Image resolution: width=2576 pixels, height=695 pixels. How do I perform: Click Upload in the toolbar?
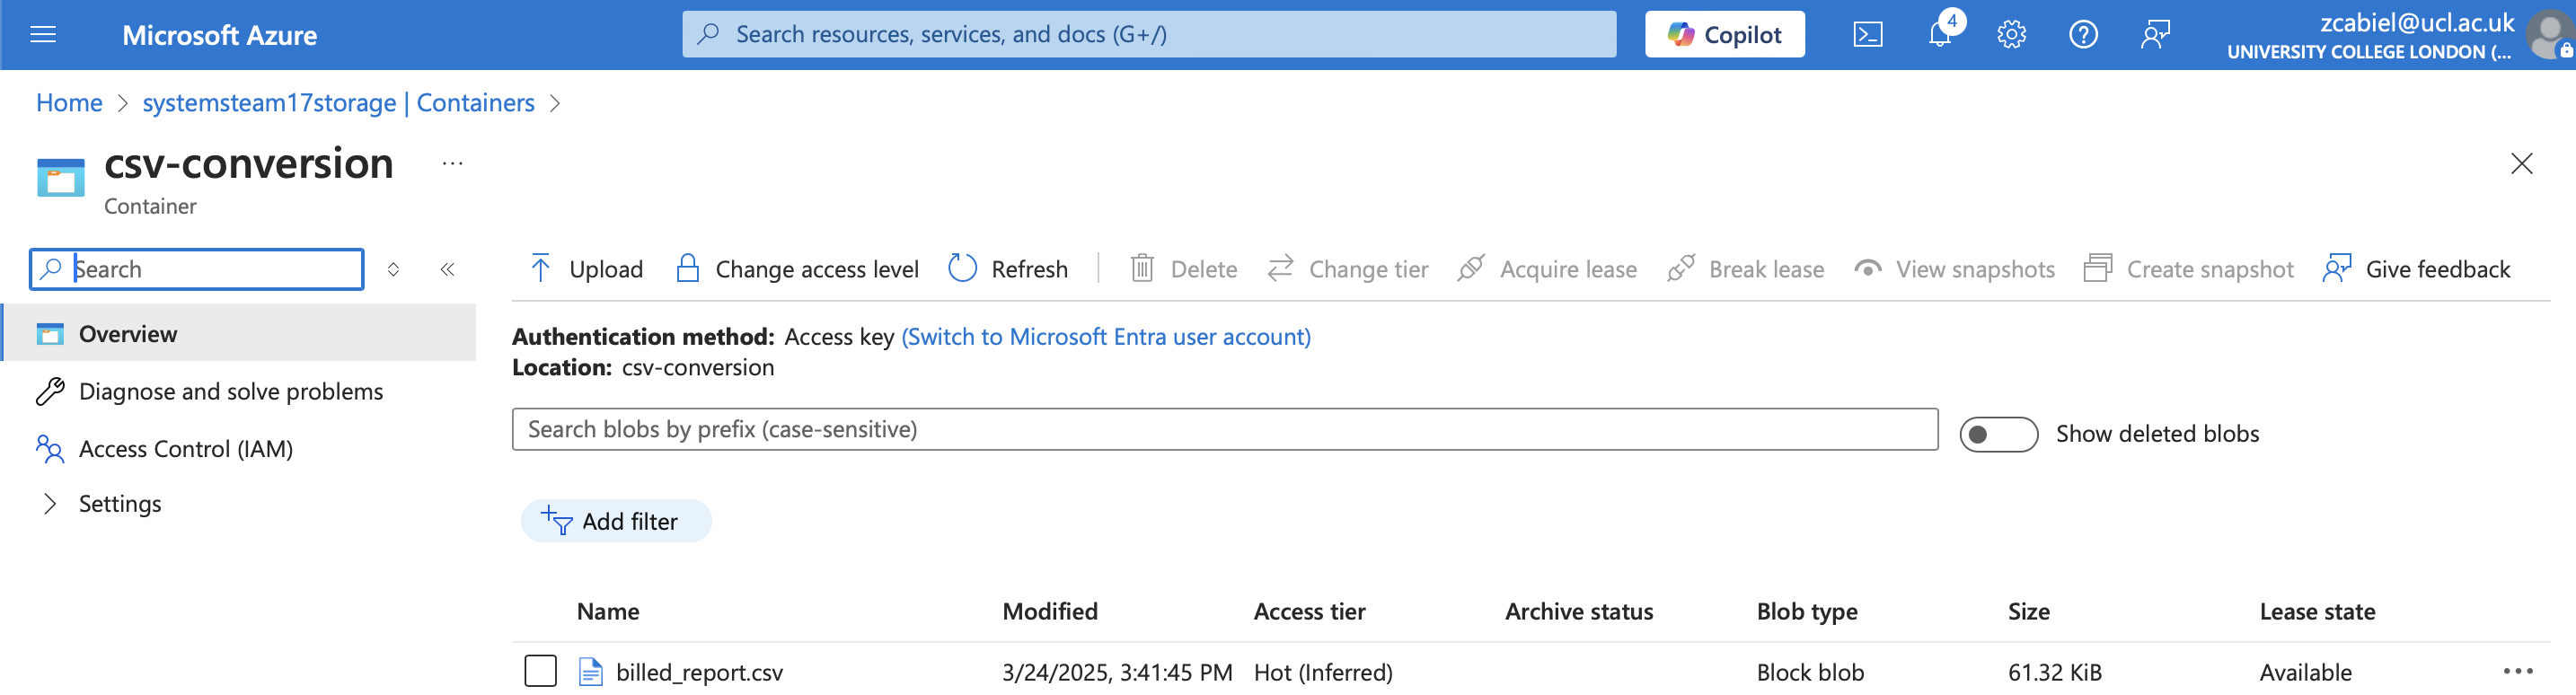pos(587,269)
